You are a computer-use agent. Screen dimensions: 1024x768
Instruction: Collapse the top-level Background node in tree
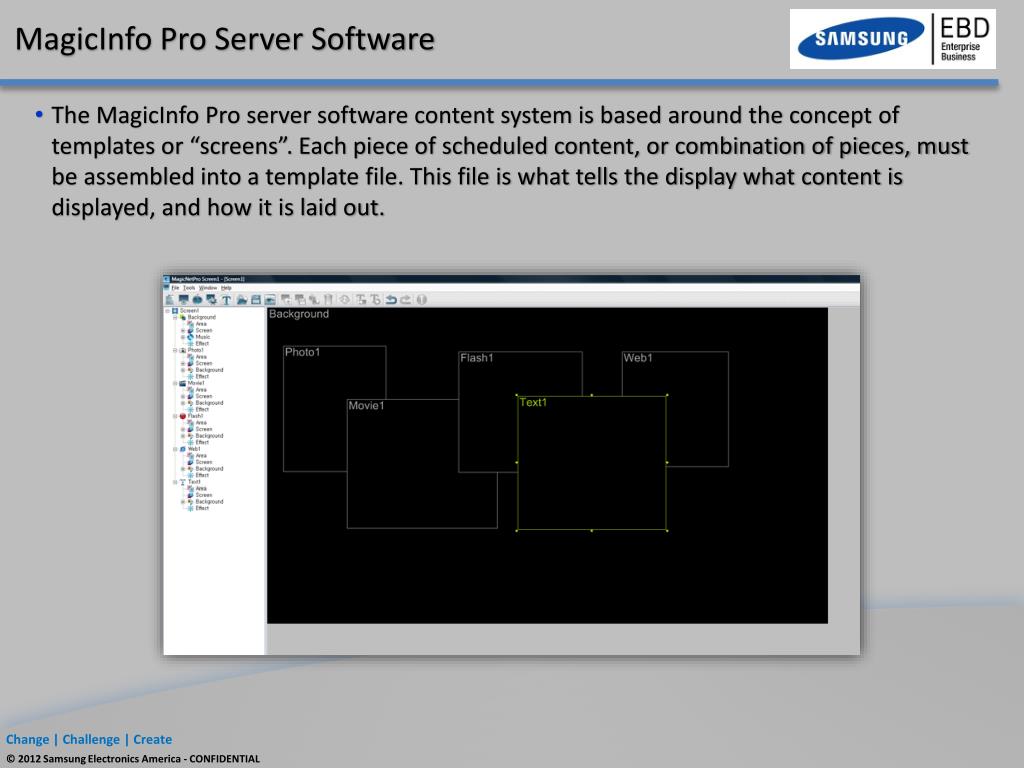pyautogui.click(x=175, y=317)
